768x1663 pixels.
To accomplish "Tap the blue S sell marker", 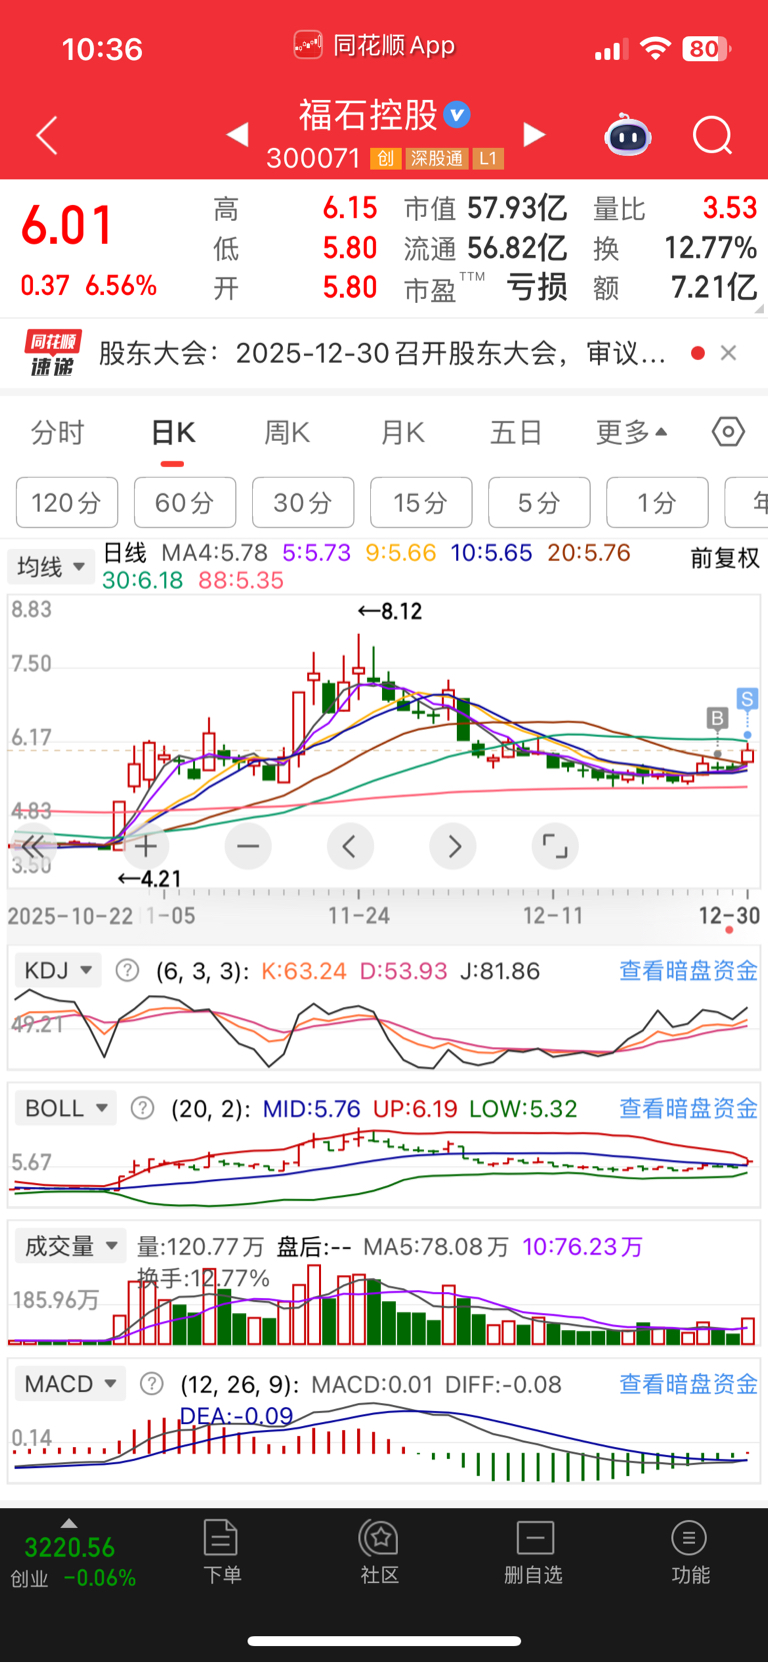I will (746, 698).
